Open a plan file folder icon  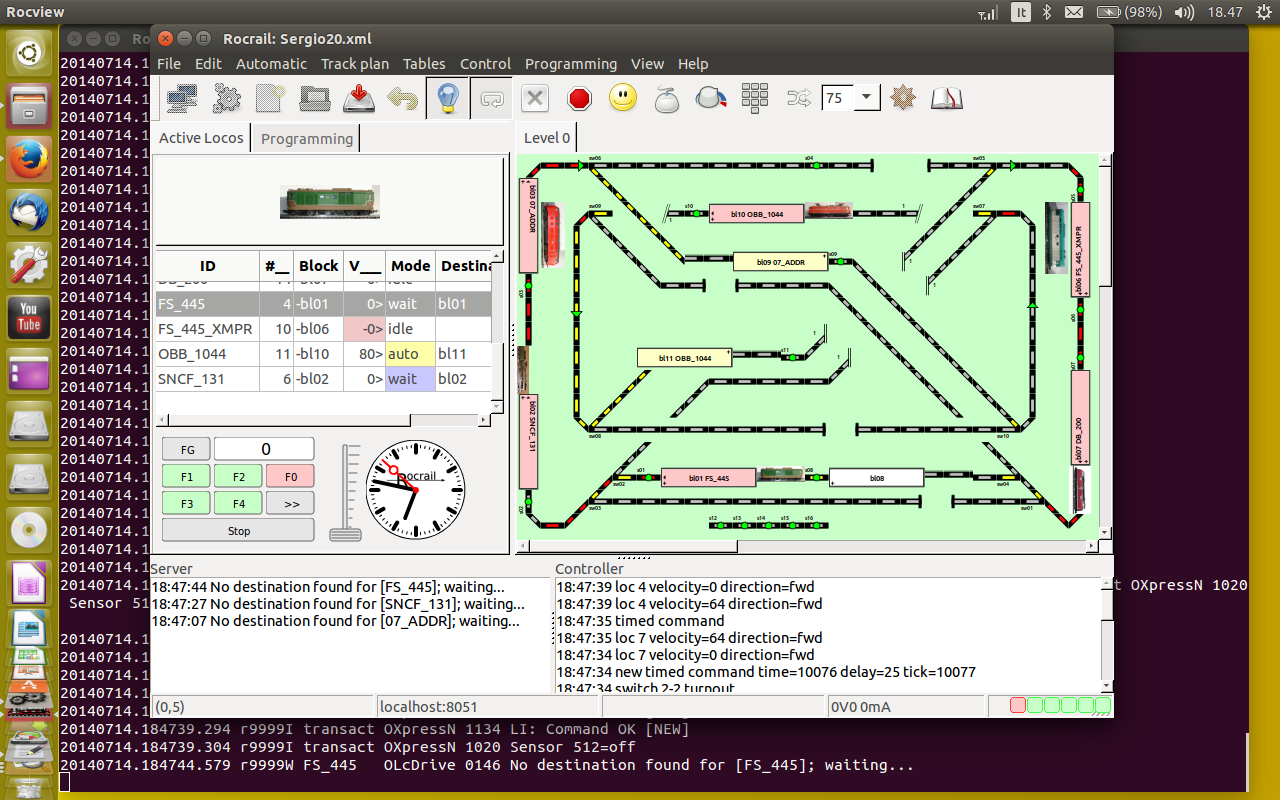315,98
